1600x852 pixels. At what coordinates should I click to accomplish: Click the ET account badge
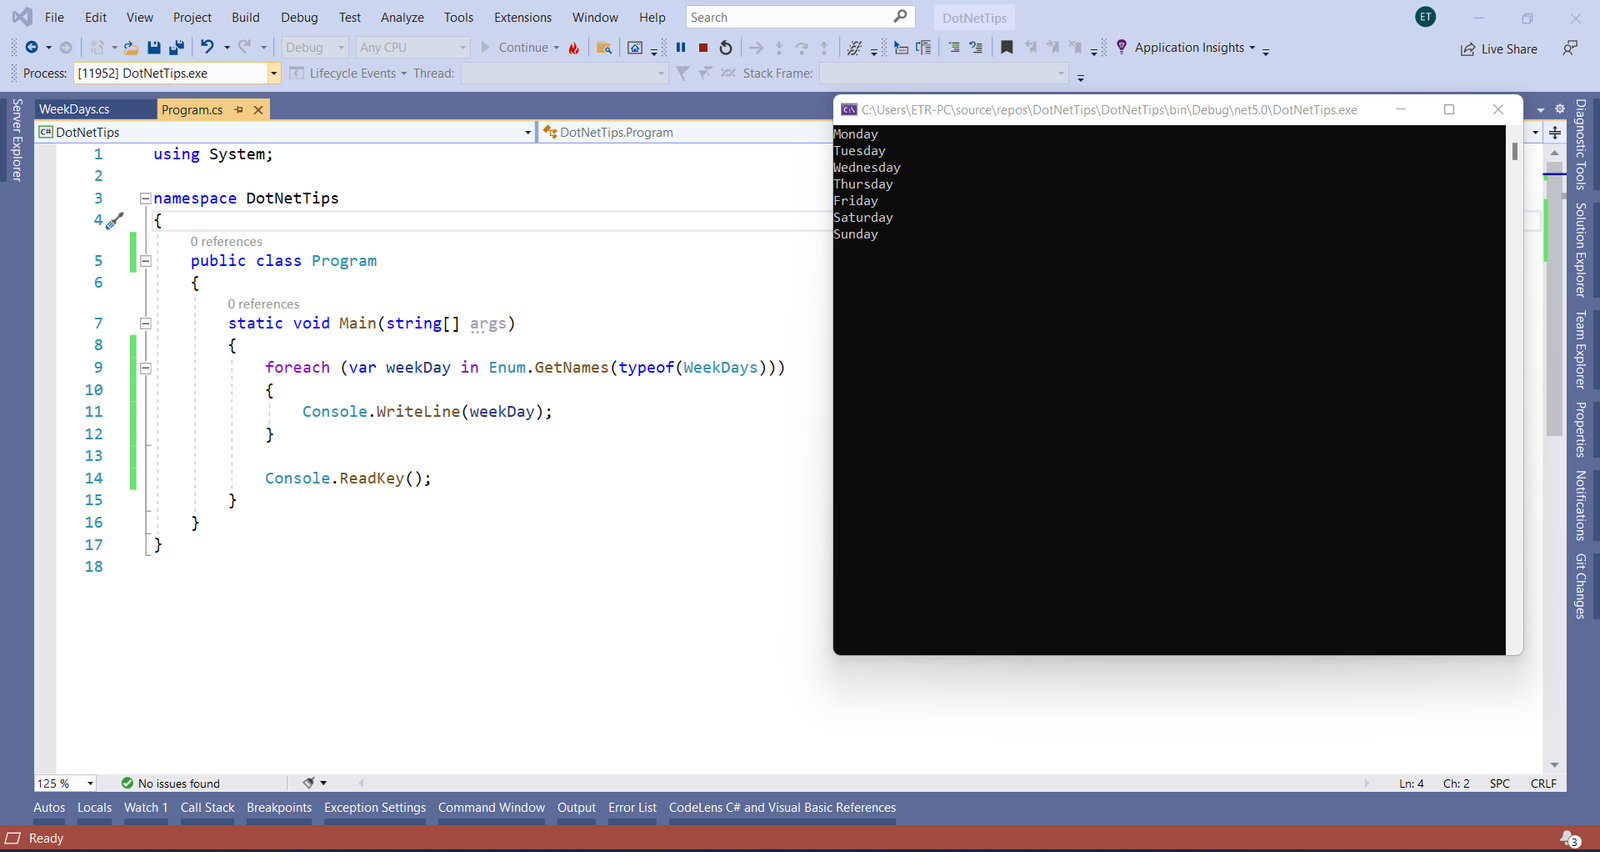(1426, 17)
